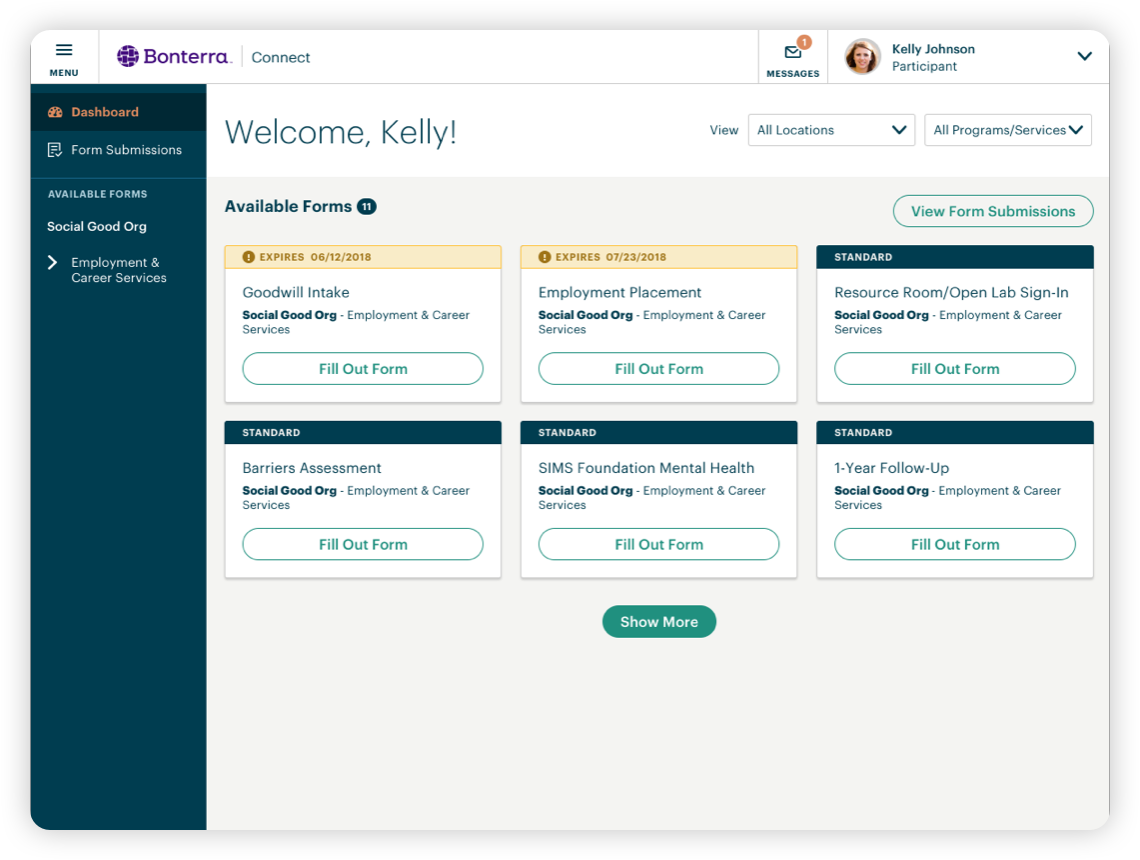Image resolution: width=1140 pixels, height=860 pixels.
Task: Click the warning icon on Goodwill Intake card
Action: coord(249,257)
